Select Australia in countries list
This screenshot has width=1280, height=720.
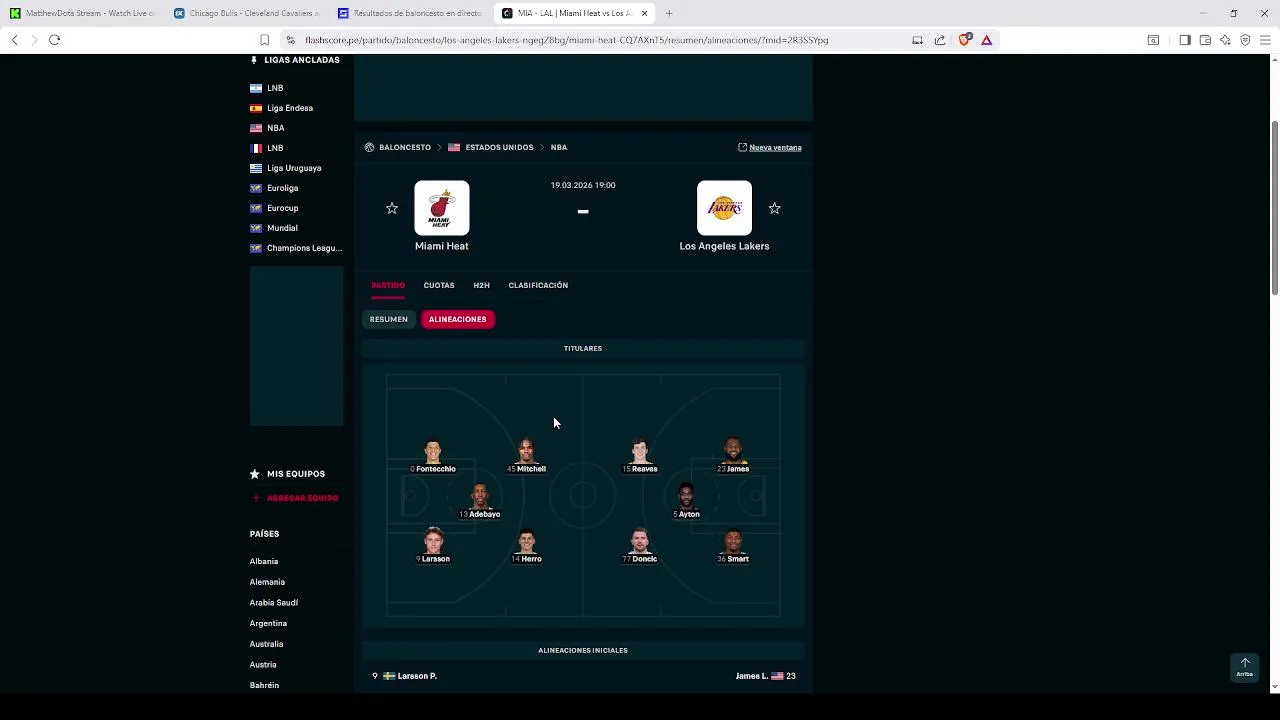click(266, 644)
